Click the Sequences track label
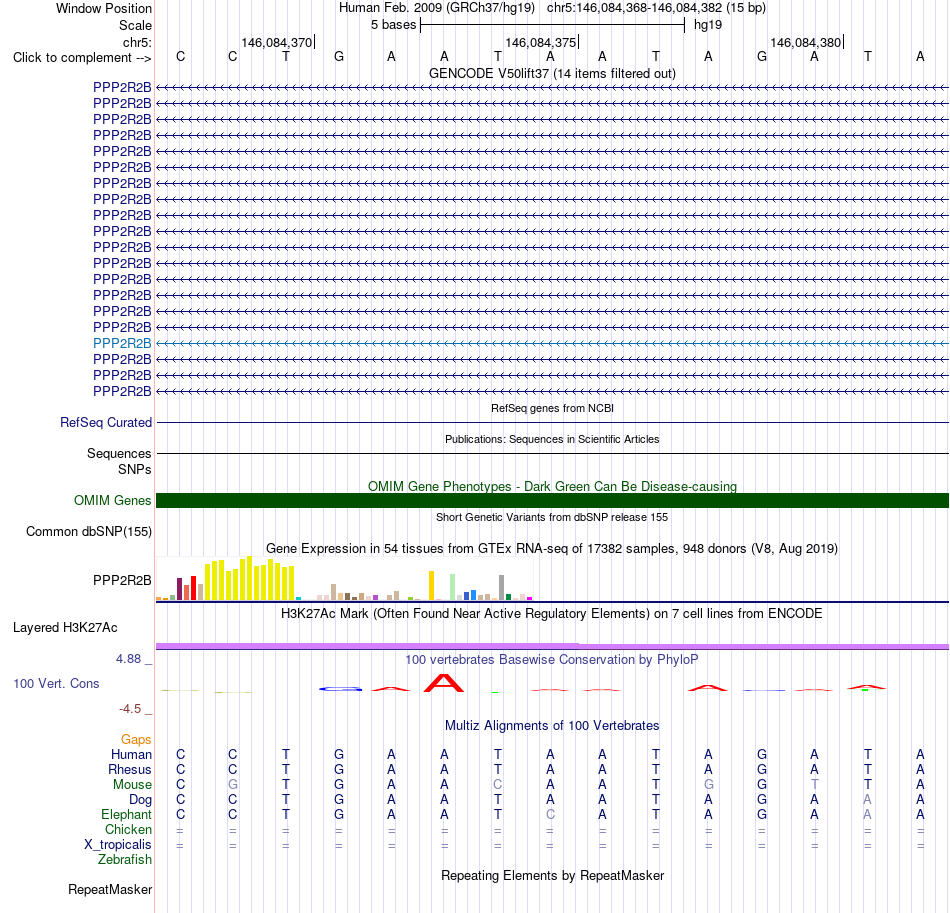The image size is (950, 913). coord(119,453)
